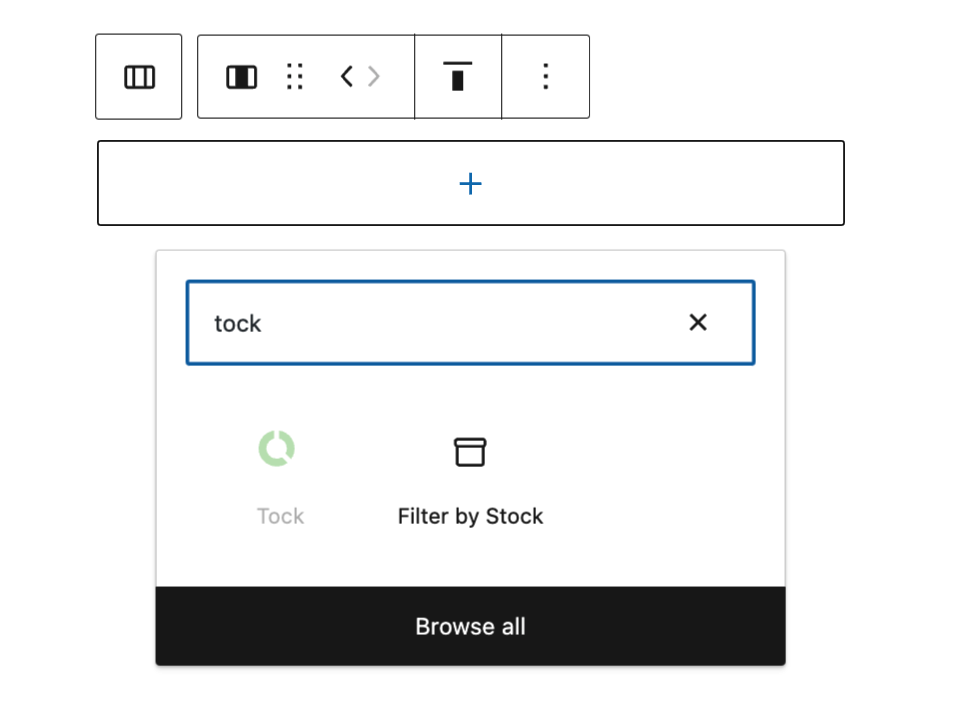This screenshot has height=712, width=960.
Task: Open the vertical alignment dropdown
Action: [x=458, y=77]
